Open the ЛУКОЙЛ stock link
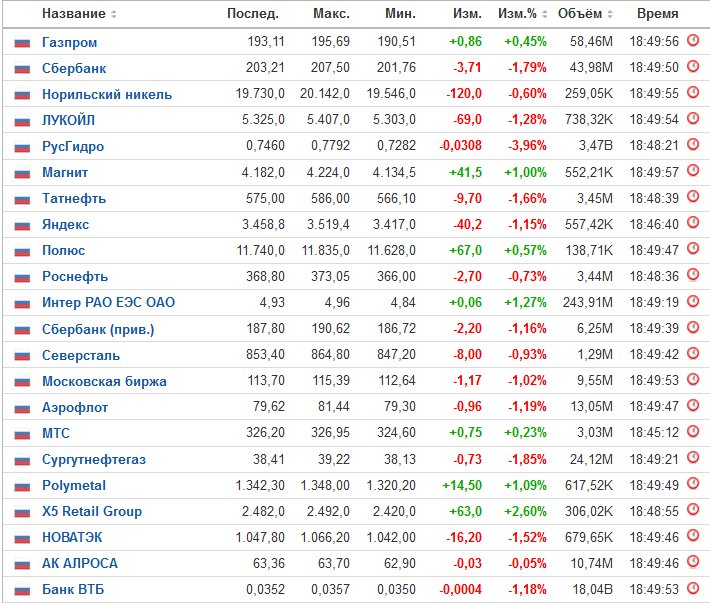The image size is (710, 603). 68,120
